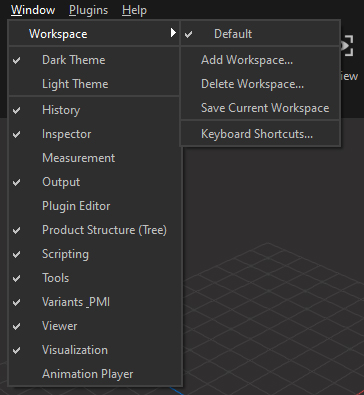Open the Workspace submenu arrow
Viewport: 364px width, 395px height.
click(173, 33)
